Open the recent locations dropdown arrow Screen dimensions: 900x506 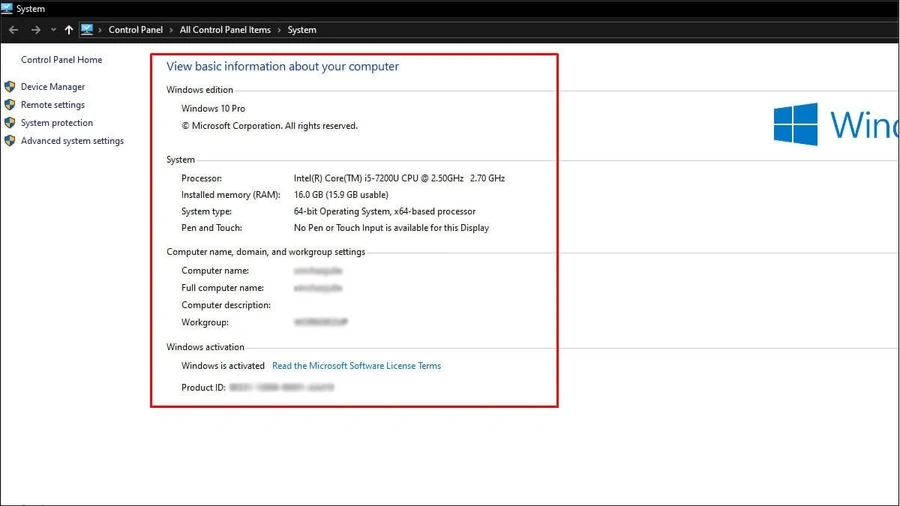53,30
